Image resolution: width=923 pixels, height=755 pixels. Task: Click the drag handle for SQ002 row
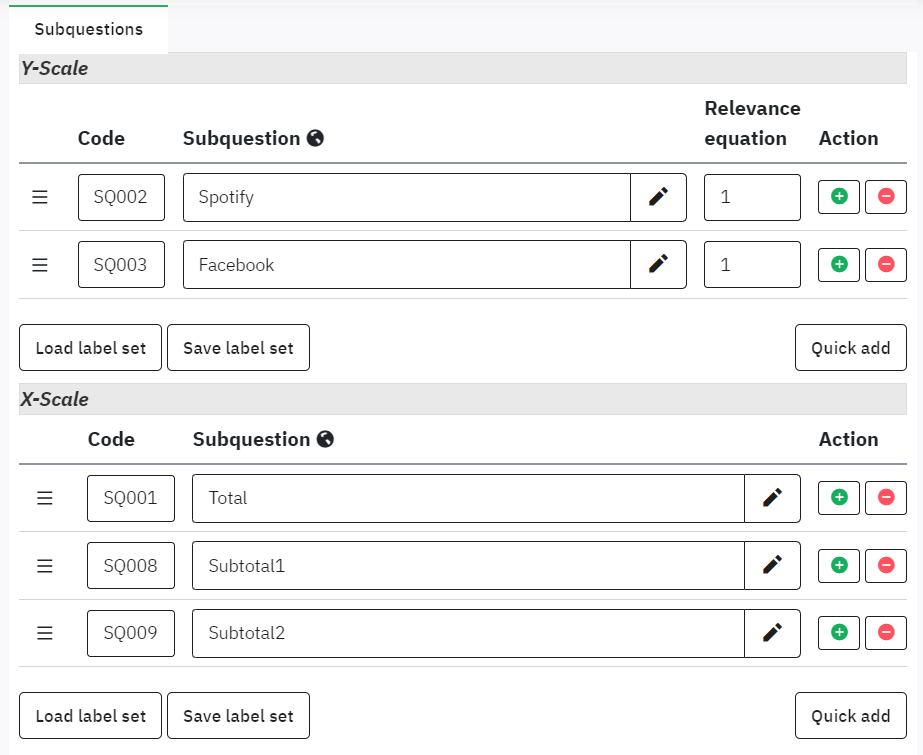40,197
